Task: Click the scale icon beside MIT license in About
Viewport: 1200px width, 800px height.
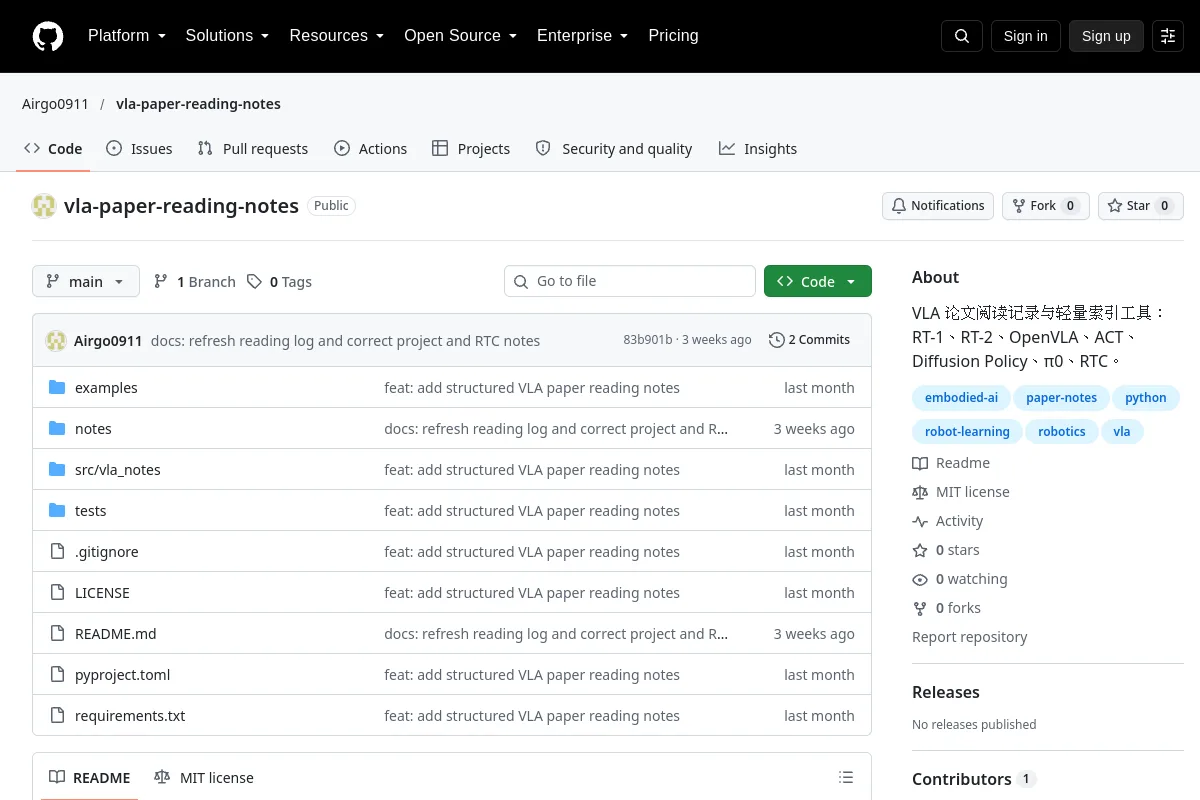Action: click(x=920, y=492)
